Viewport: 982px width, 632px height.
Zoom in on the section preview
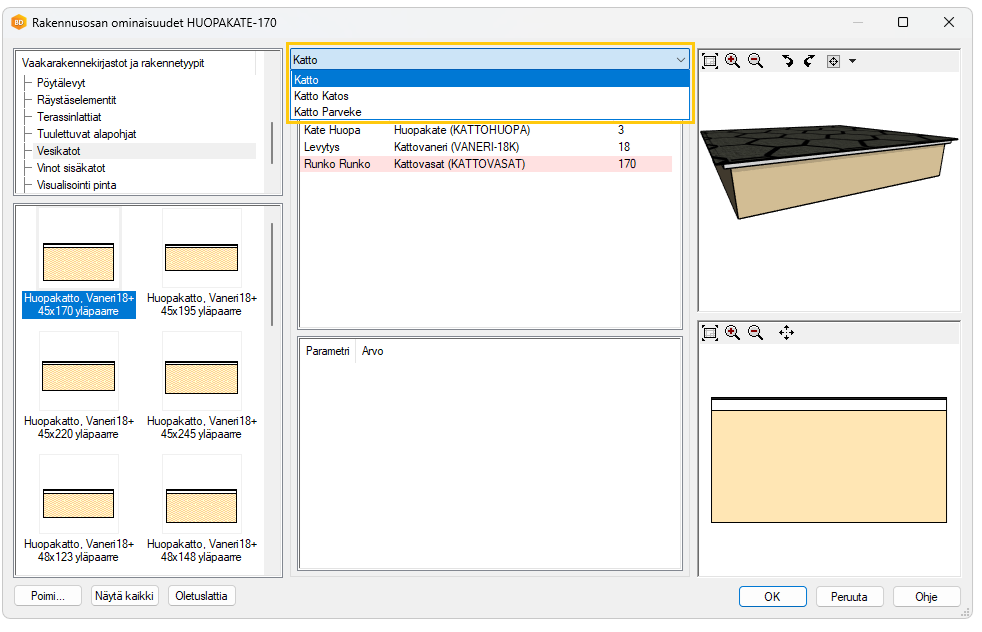click(732, 333)
